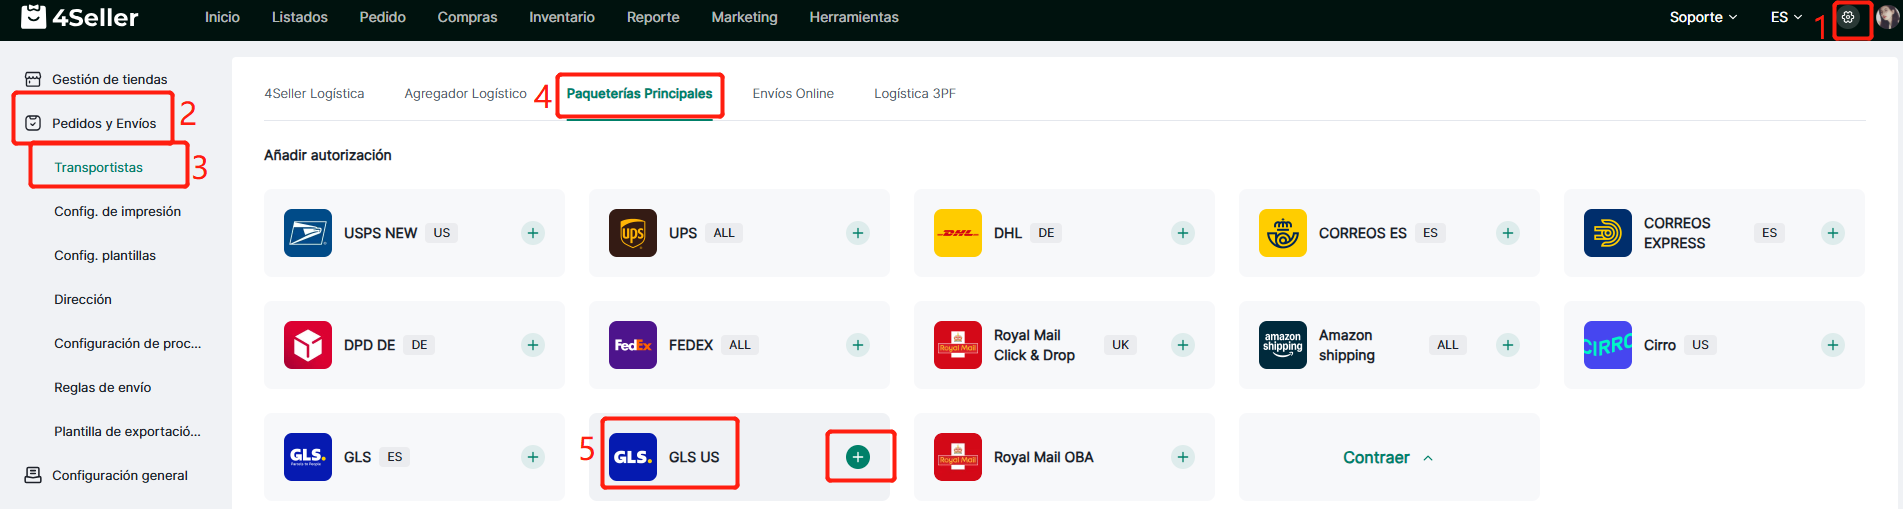Open the Reporte menu
This screenshot has width=1903, height=509.
coord(653,17)
